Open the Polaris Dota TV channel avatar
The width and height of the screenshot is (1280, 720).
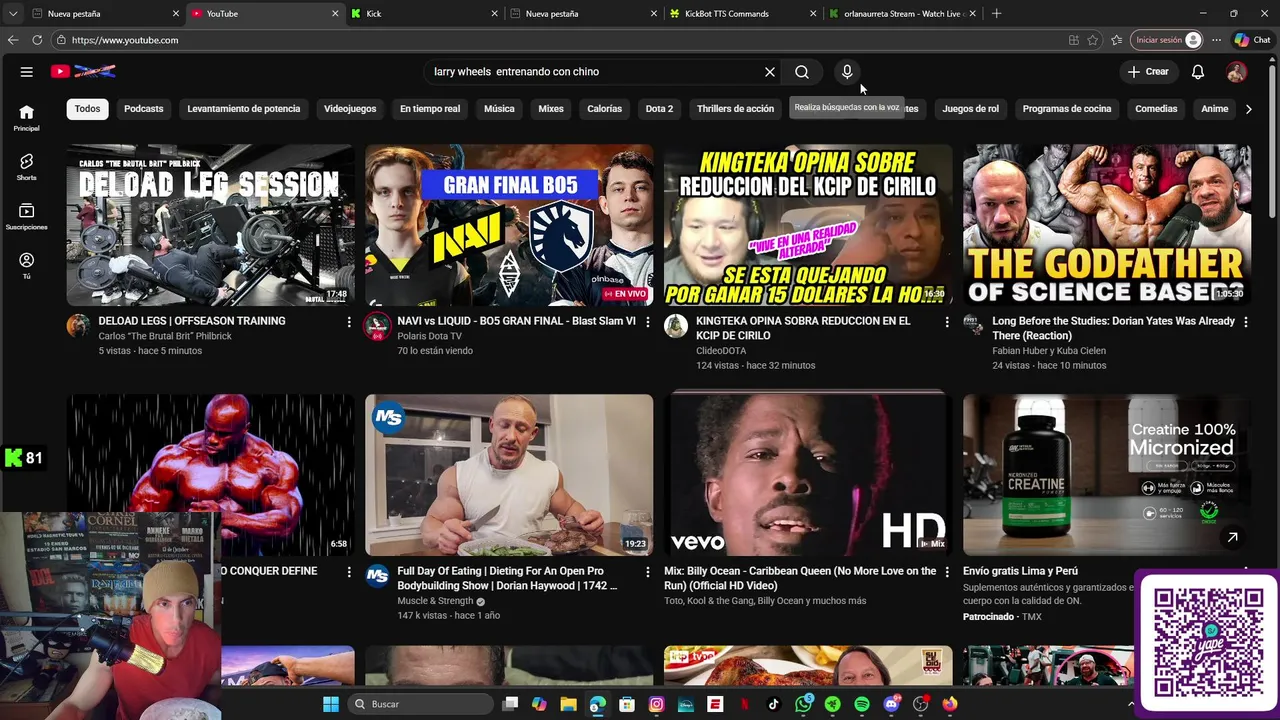377,326
